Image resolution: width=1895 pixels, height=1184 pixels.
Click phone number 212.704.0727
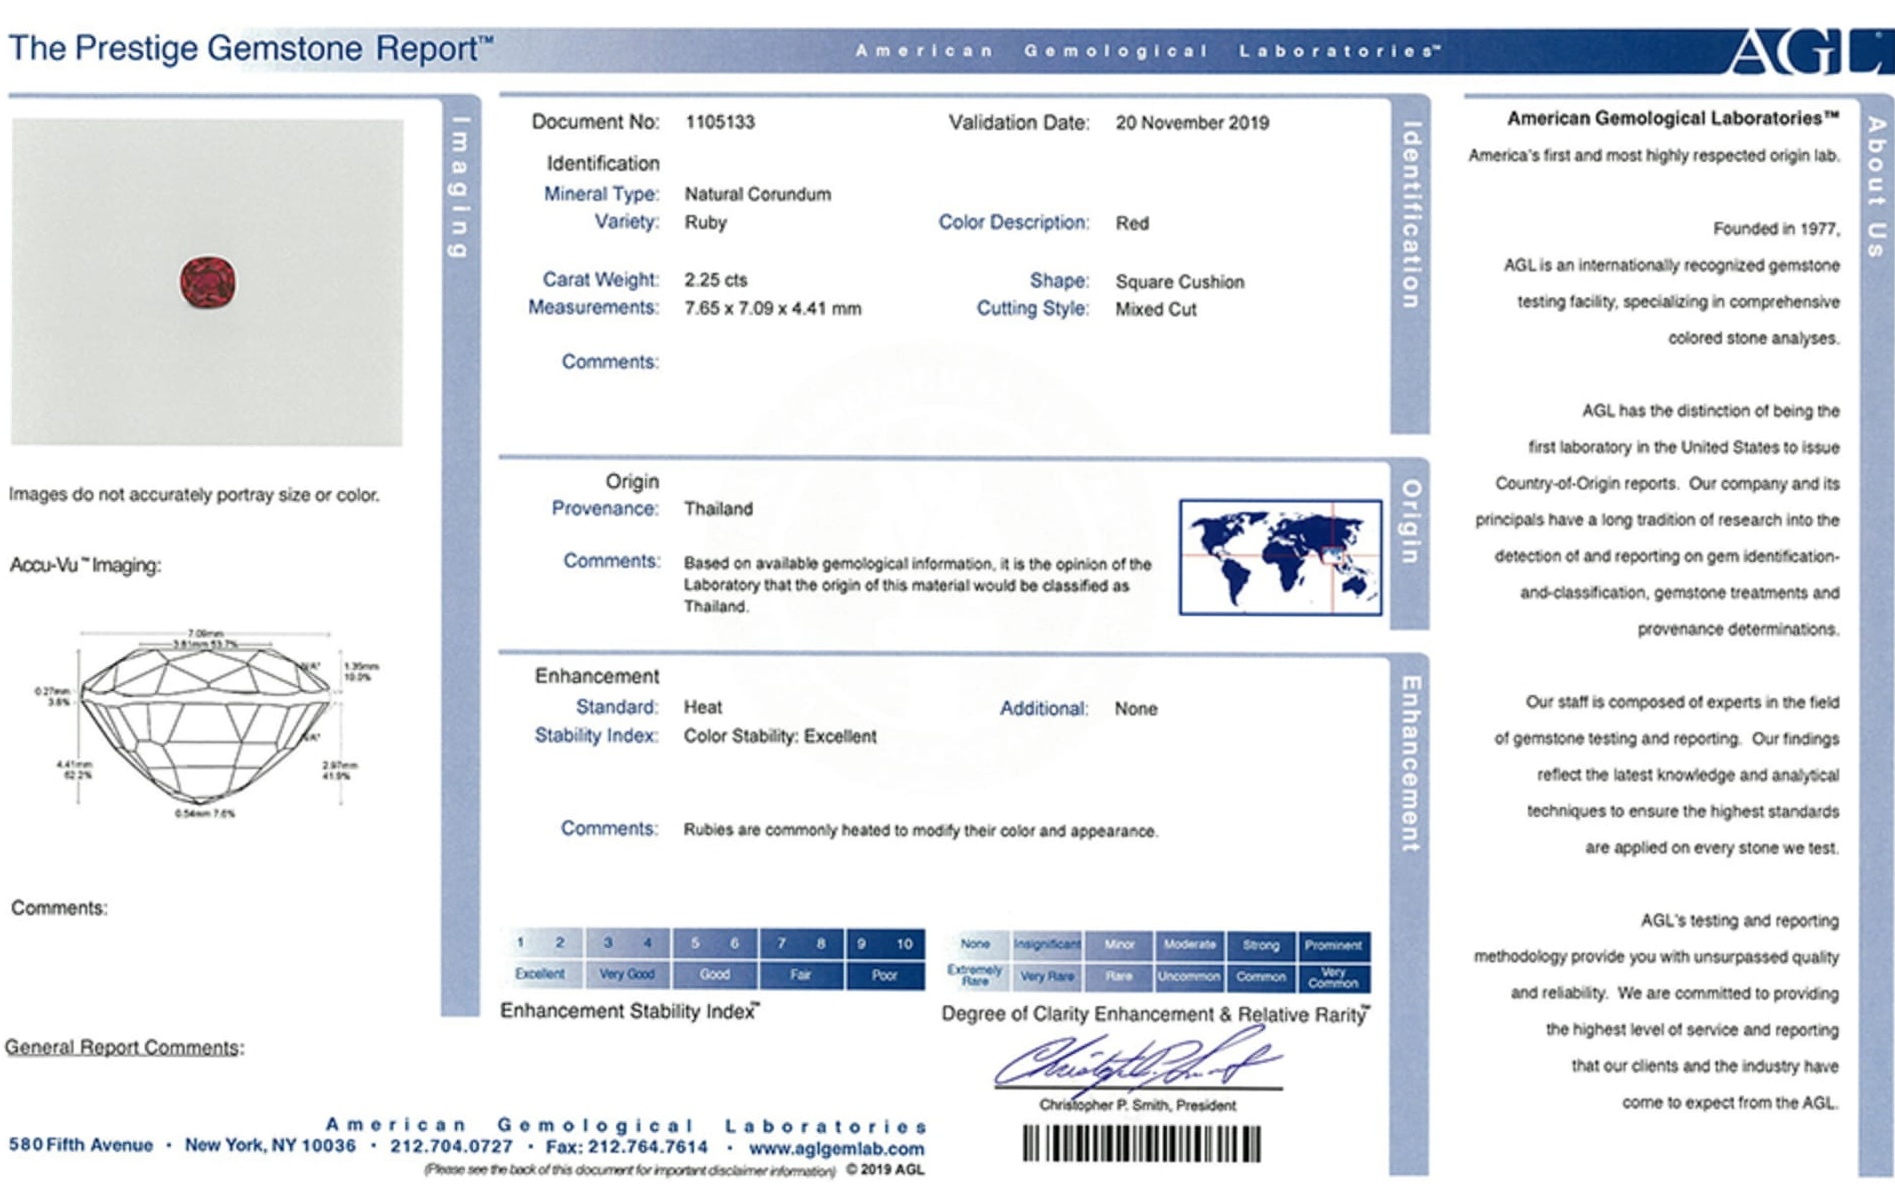451,1146
